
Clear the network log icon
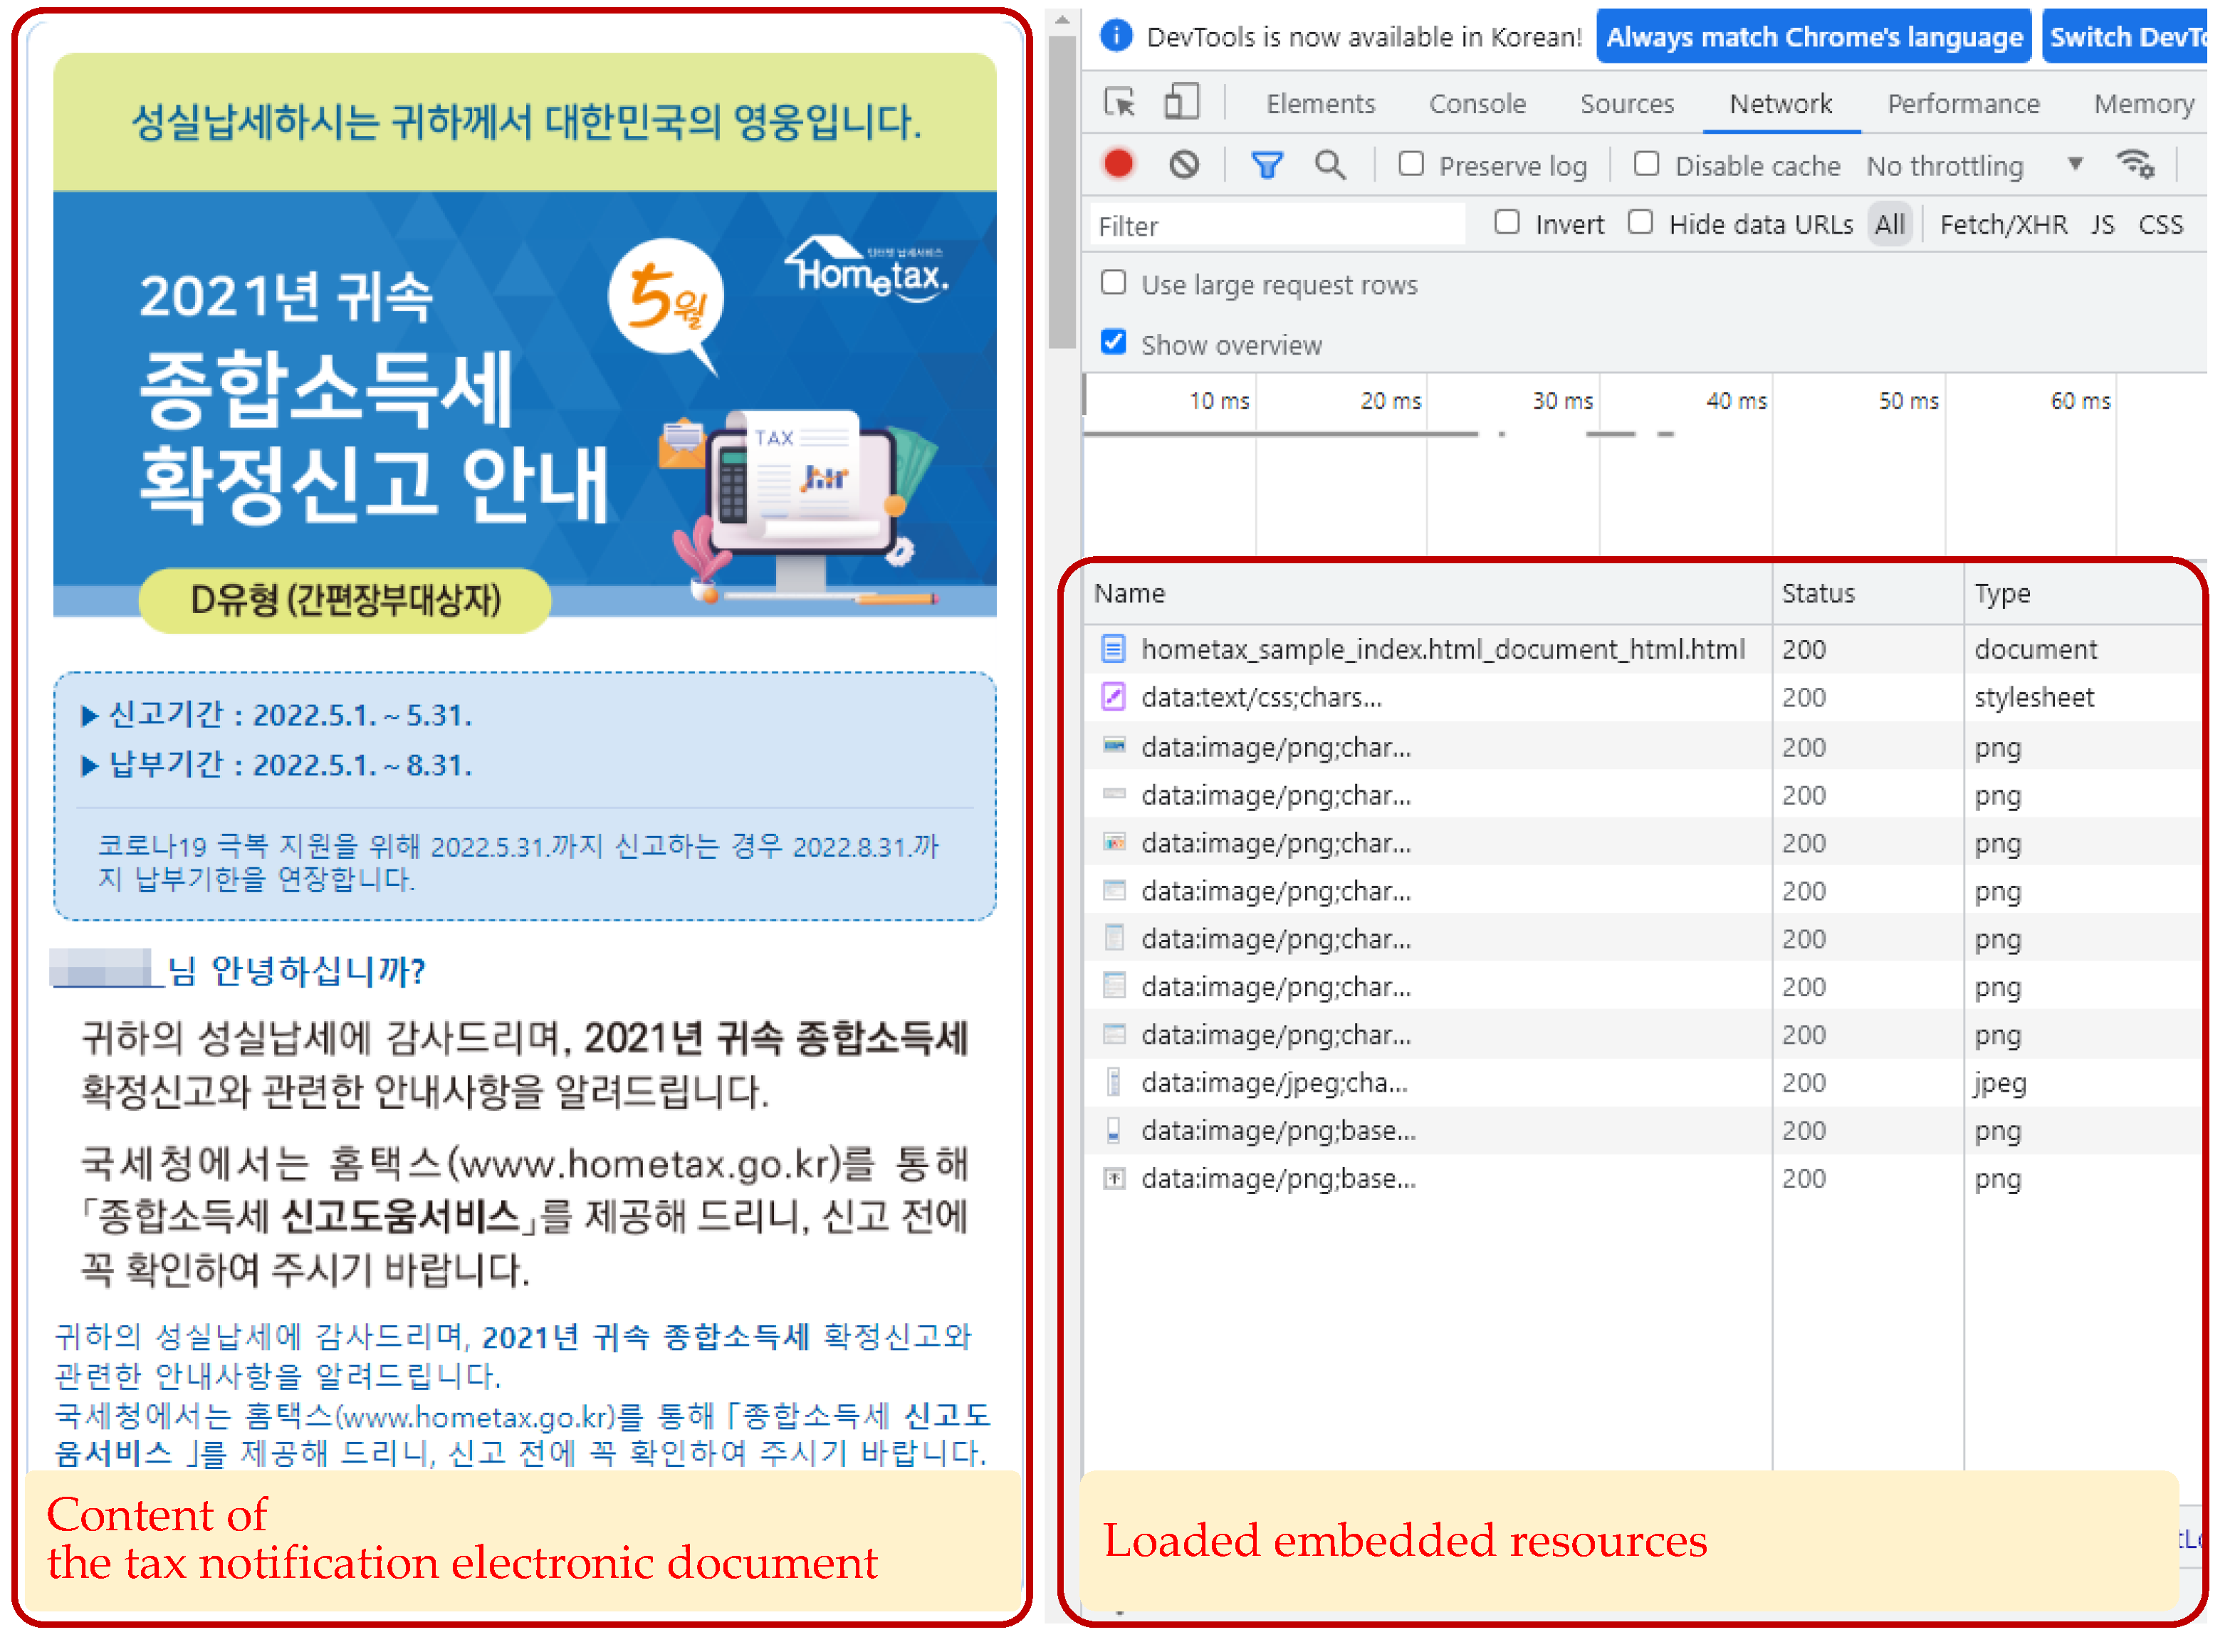click(1184, 165)
